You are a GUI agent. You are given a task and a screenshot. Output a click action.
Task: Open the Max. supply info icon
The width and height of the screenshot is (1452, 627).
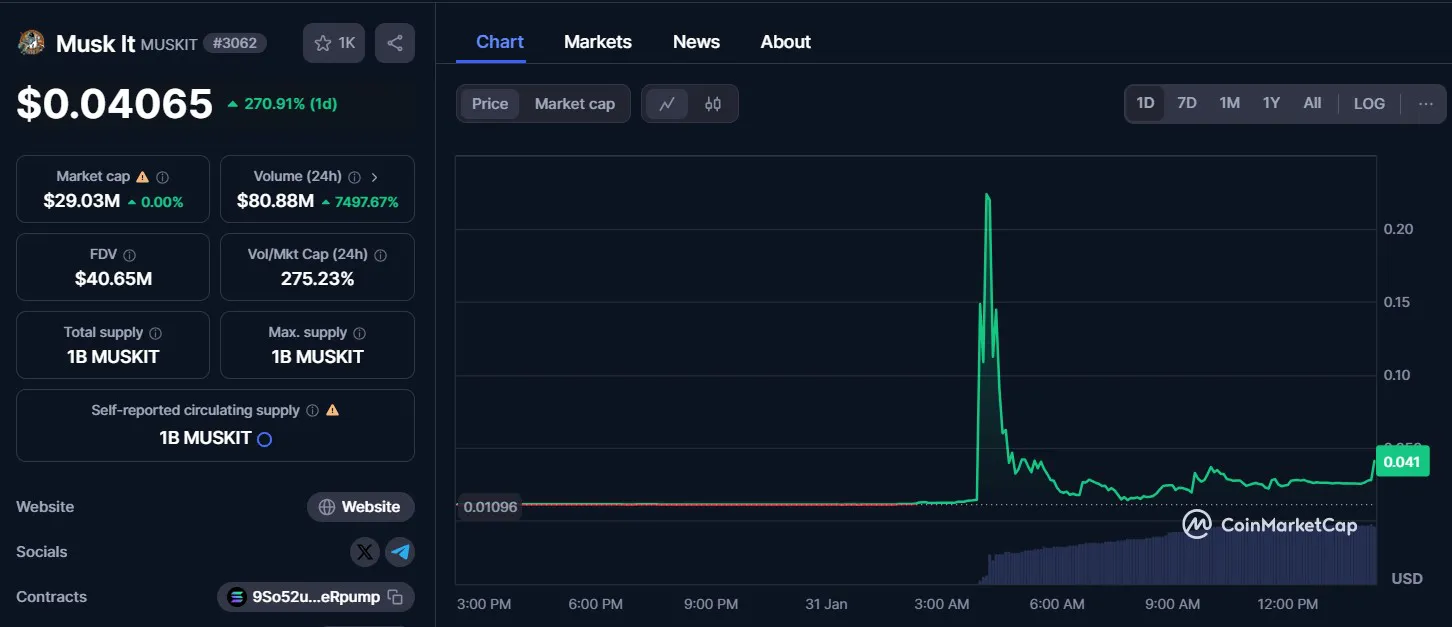359,333
